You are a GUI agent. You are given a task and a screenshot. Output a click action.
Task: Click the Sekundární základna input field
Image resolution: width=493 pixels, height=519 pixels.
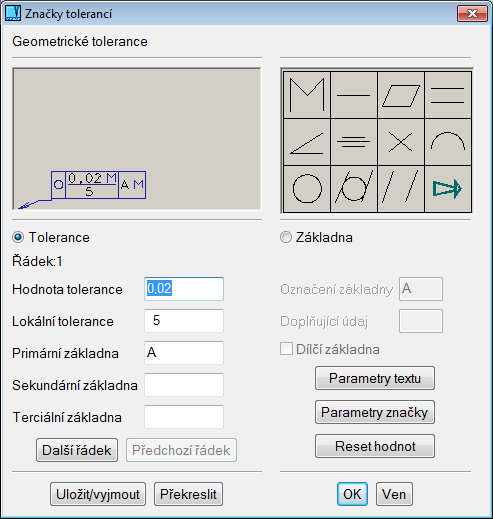point(184,385)
